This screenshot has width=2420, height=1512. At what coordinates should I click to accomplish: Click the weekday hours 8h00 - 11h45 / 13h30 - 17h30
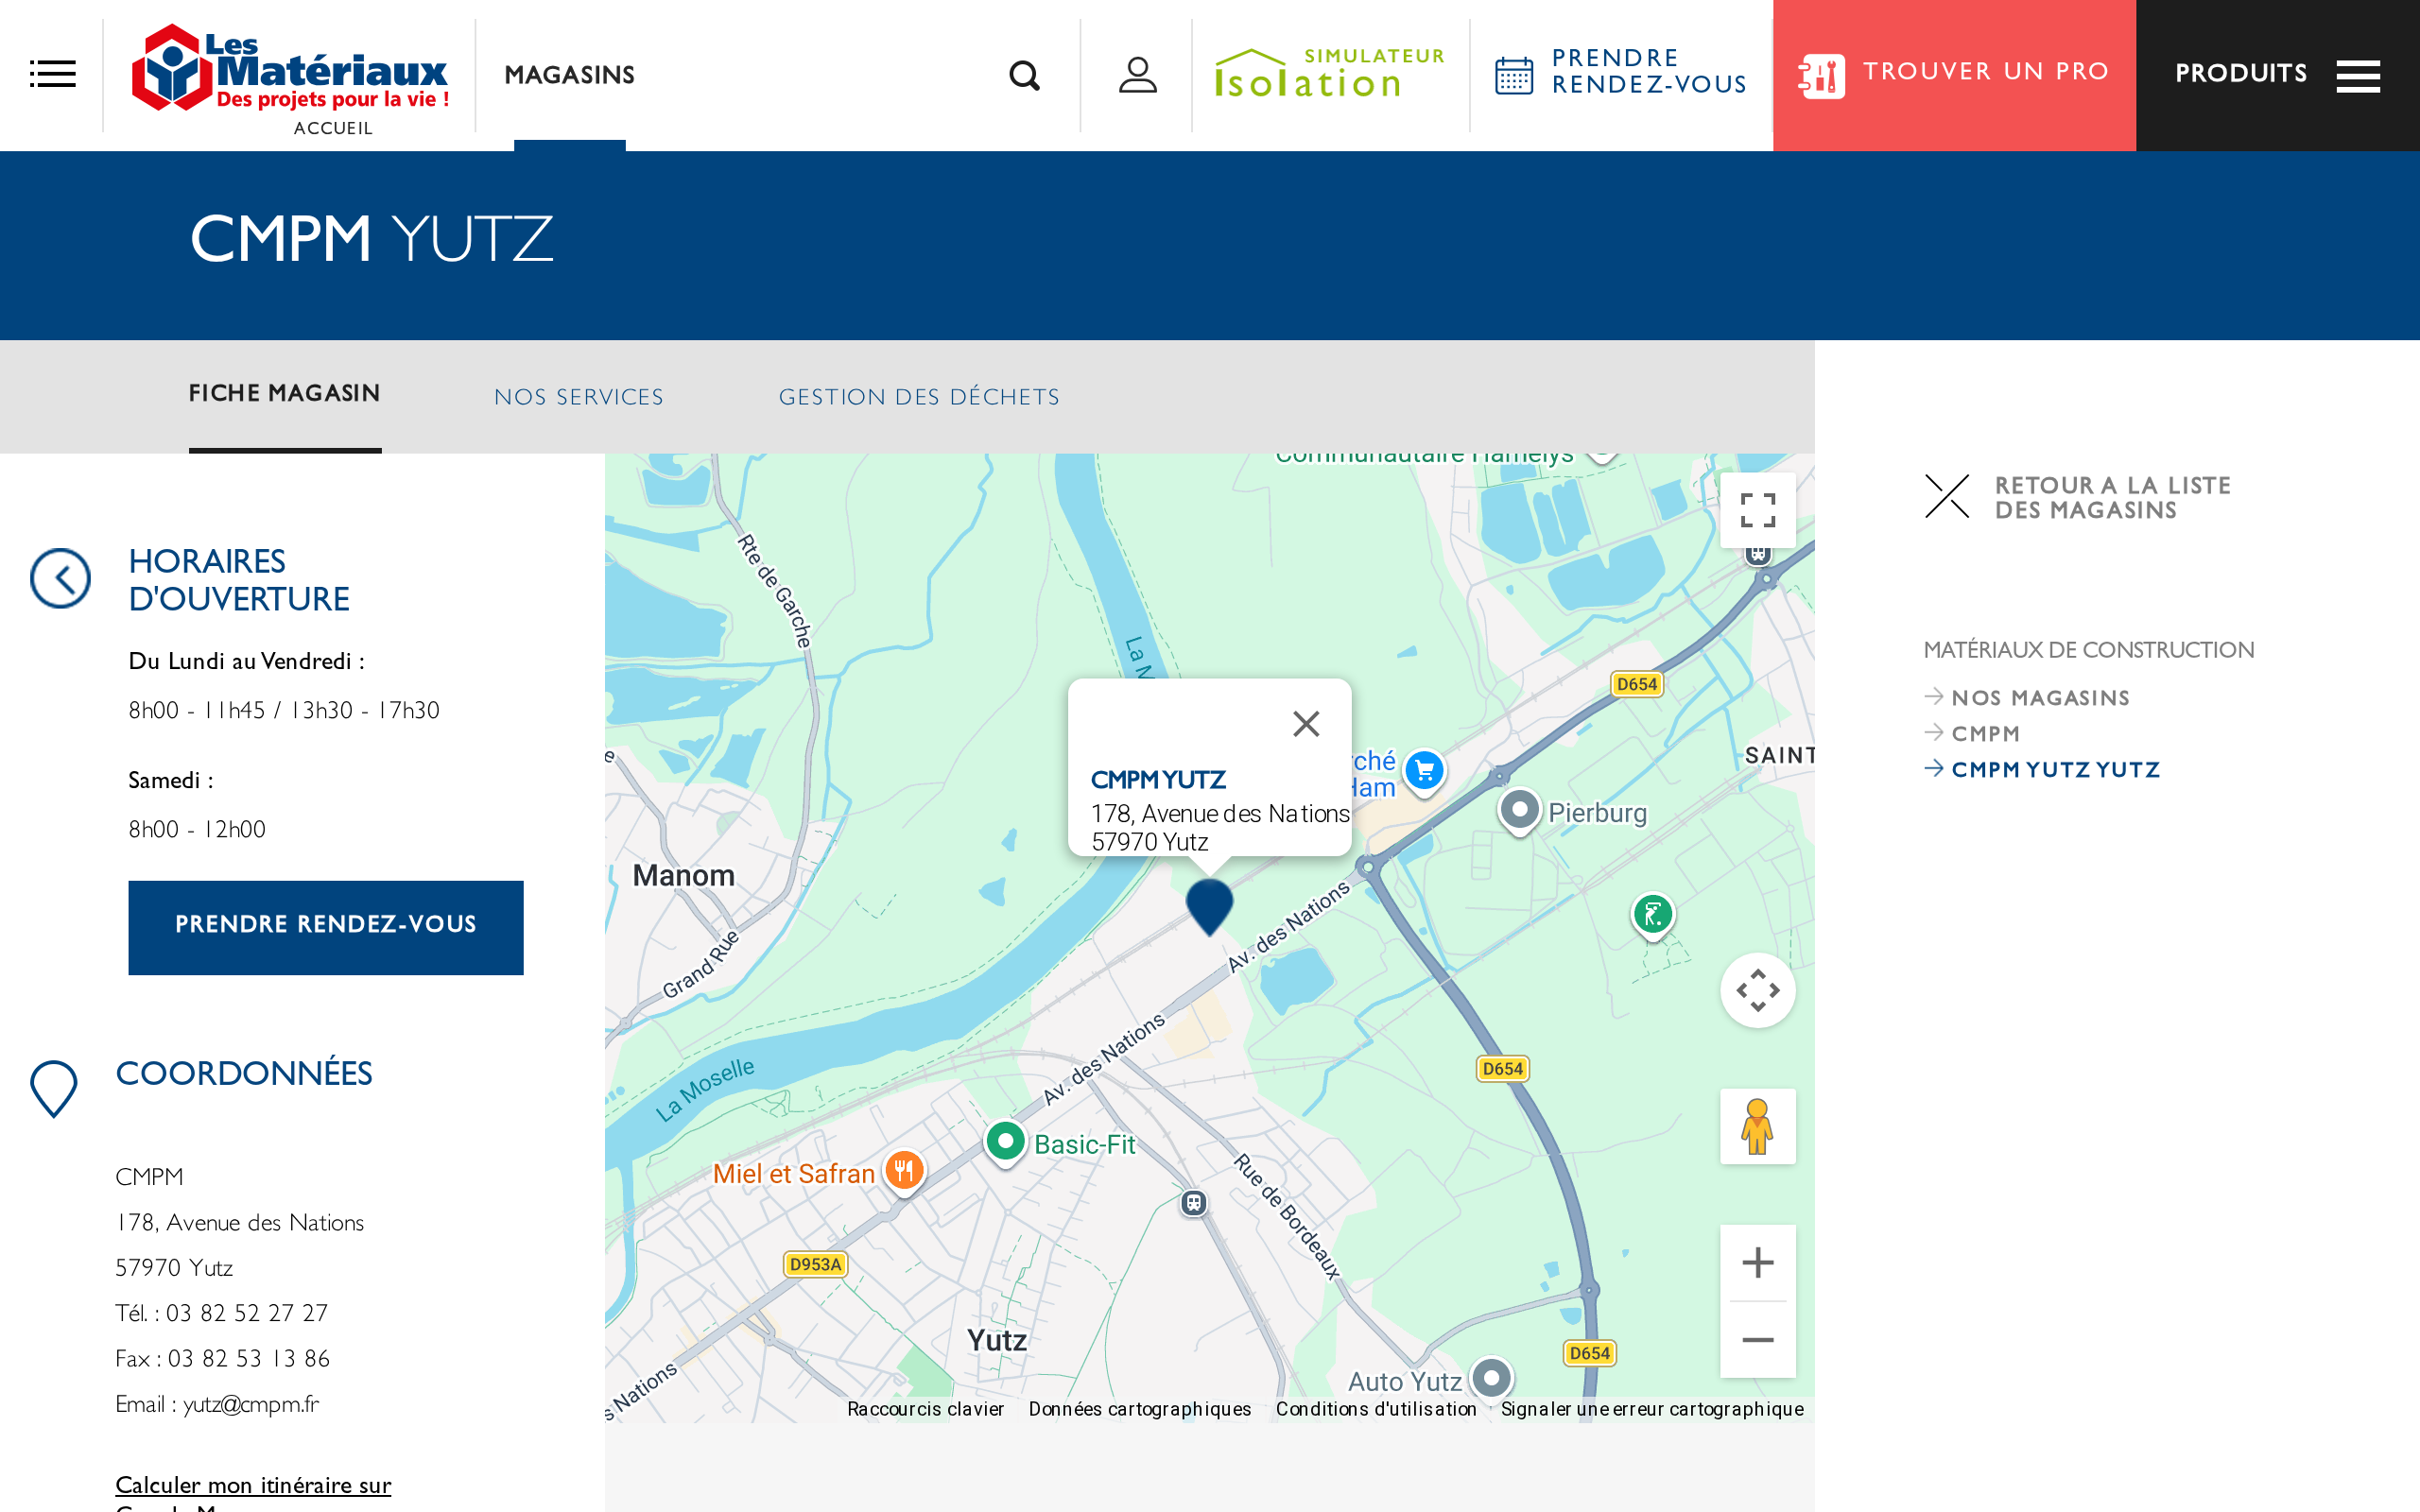click(x=284, y=710)
